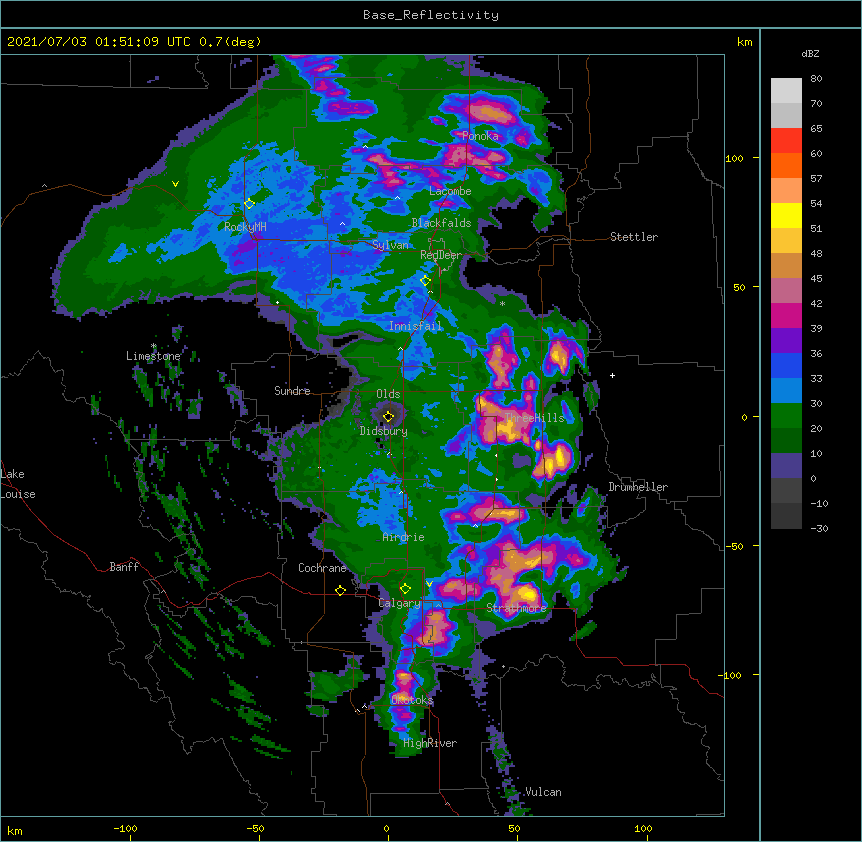
Task: Click the Okotoks city label
Action: click(x=412, y=700)
